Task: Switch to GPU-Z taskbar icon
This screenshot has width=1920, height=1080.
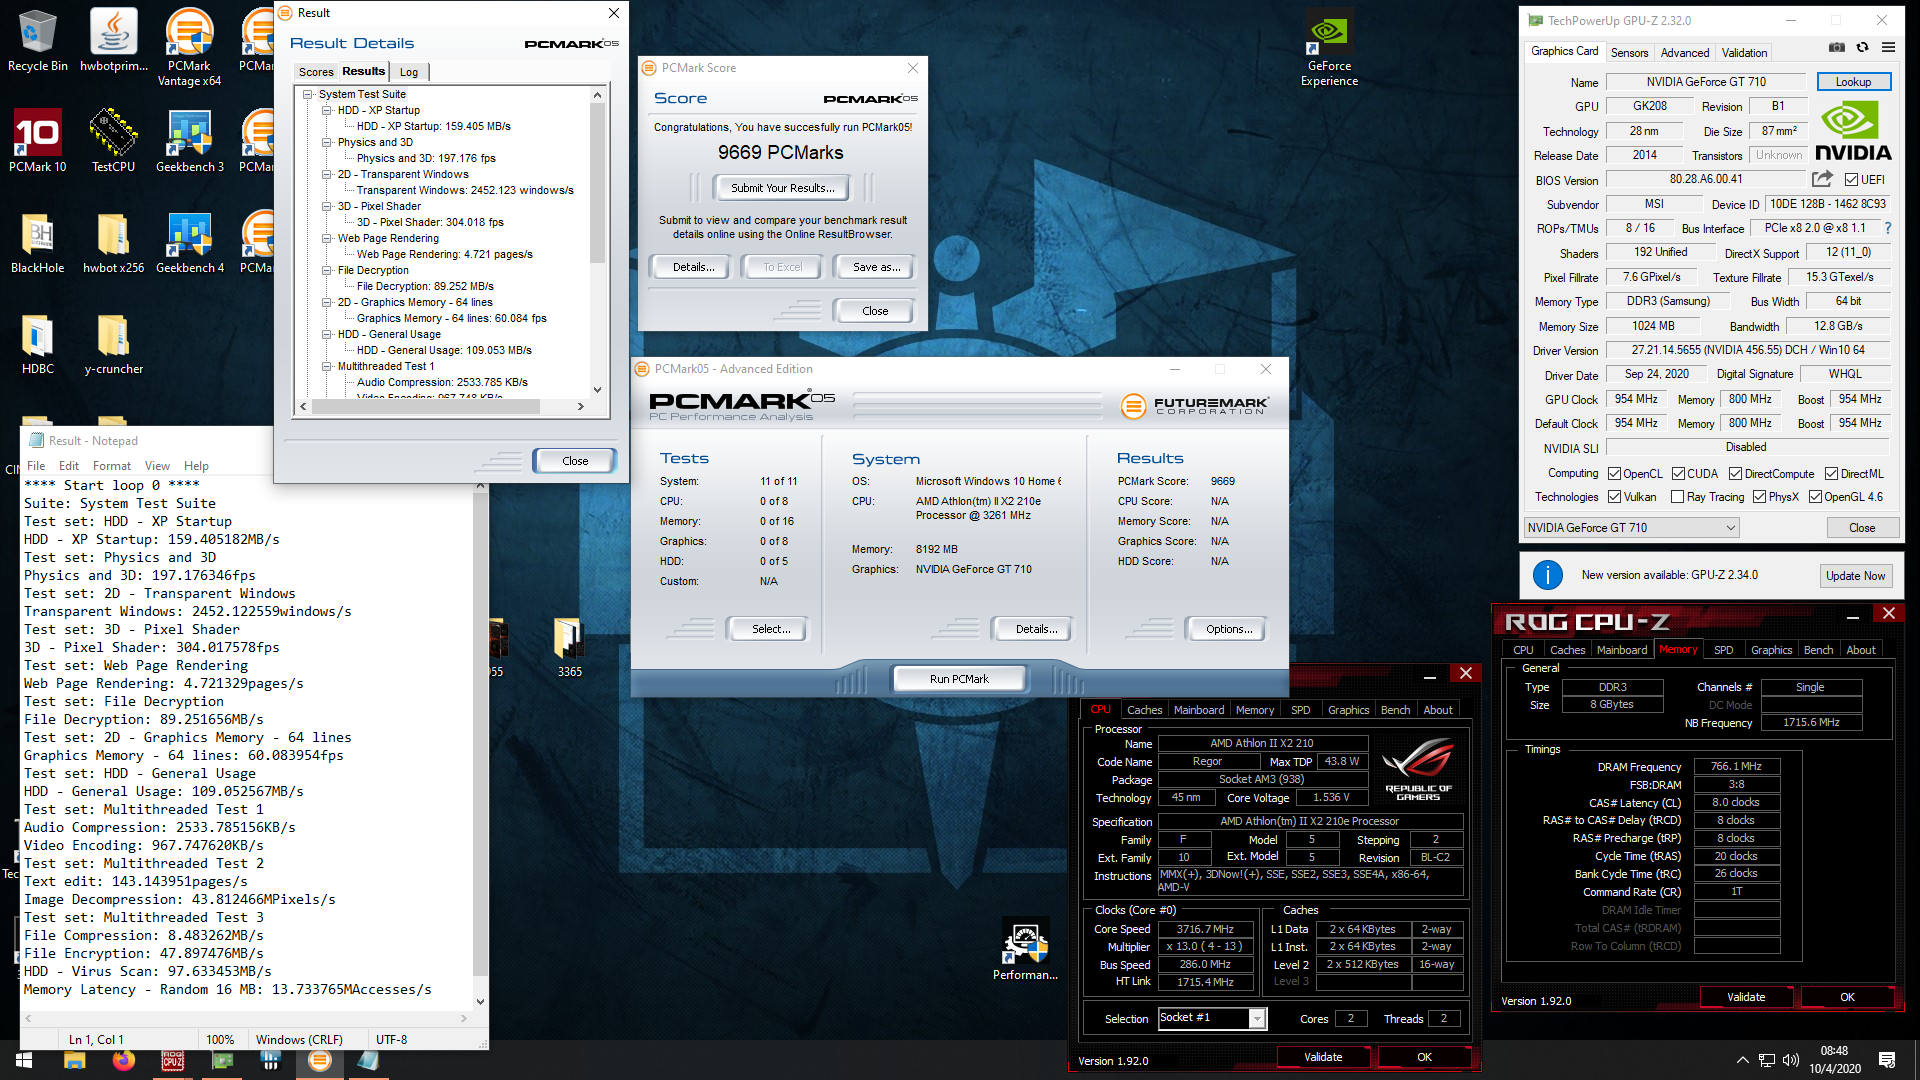Action: click(x=222, y=1060)
